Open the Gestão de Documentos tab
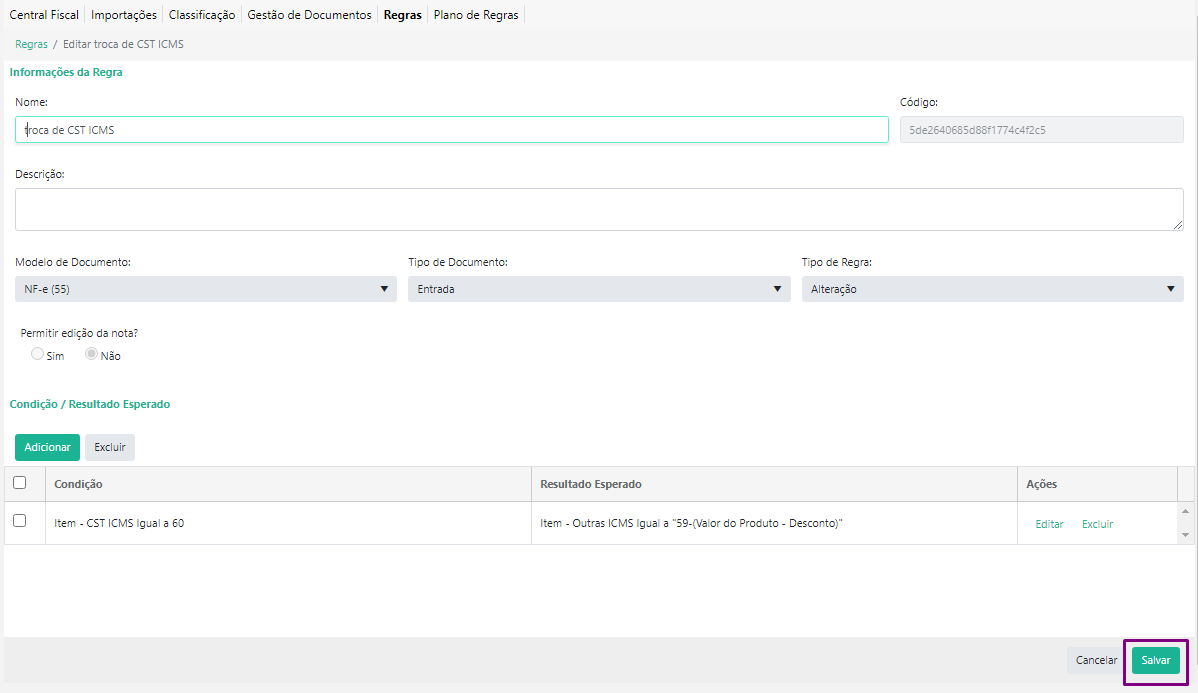The height and width of the screenshot is (693, 1198). click(x=309, y=15)
